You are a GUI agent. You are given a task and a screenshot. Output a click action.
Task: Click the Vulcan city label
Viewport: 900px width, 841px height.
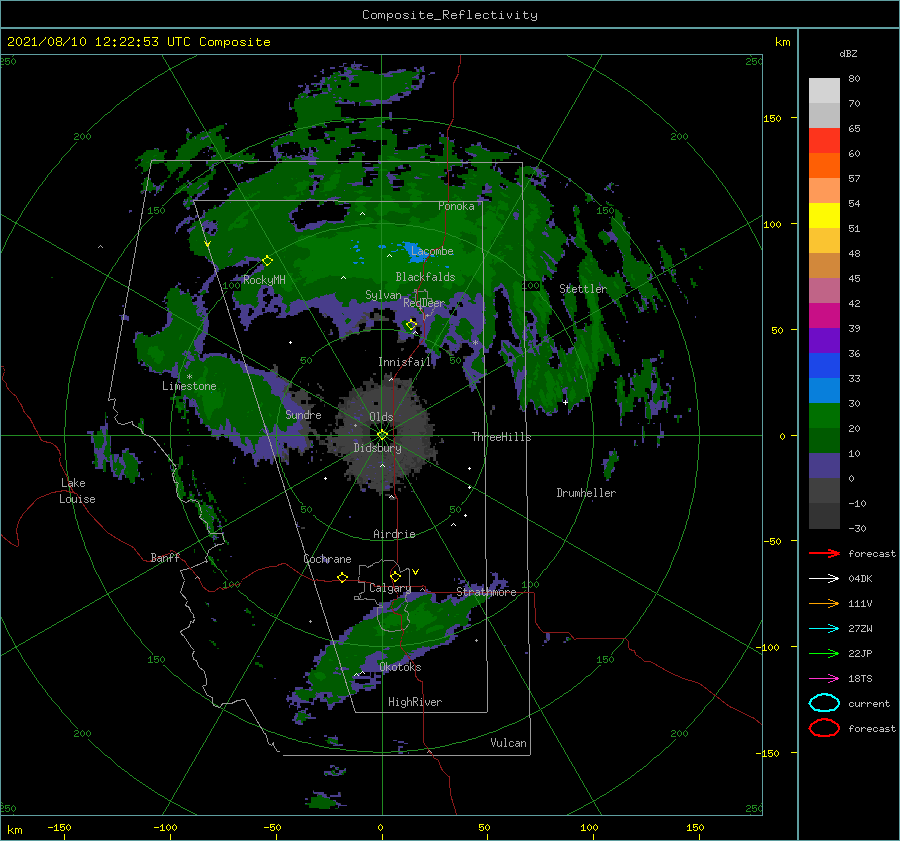point(509,743)
